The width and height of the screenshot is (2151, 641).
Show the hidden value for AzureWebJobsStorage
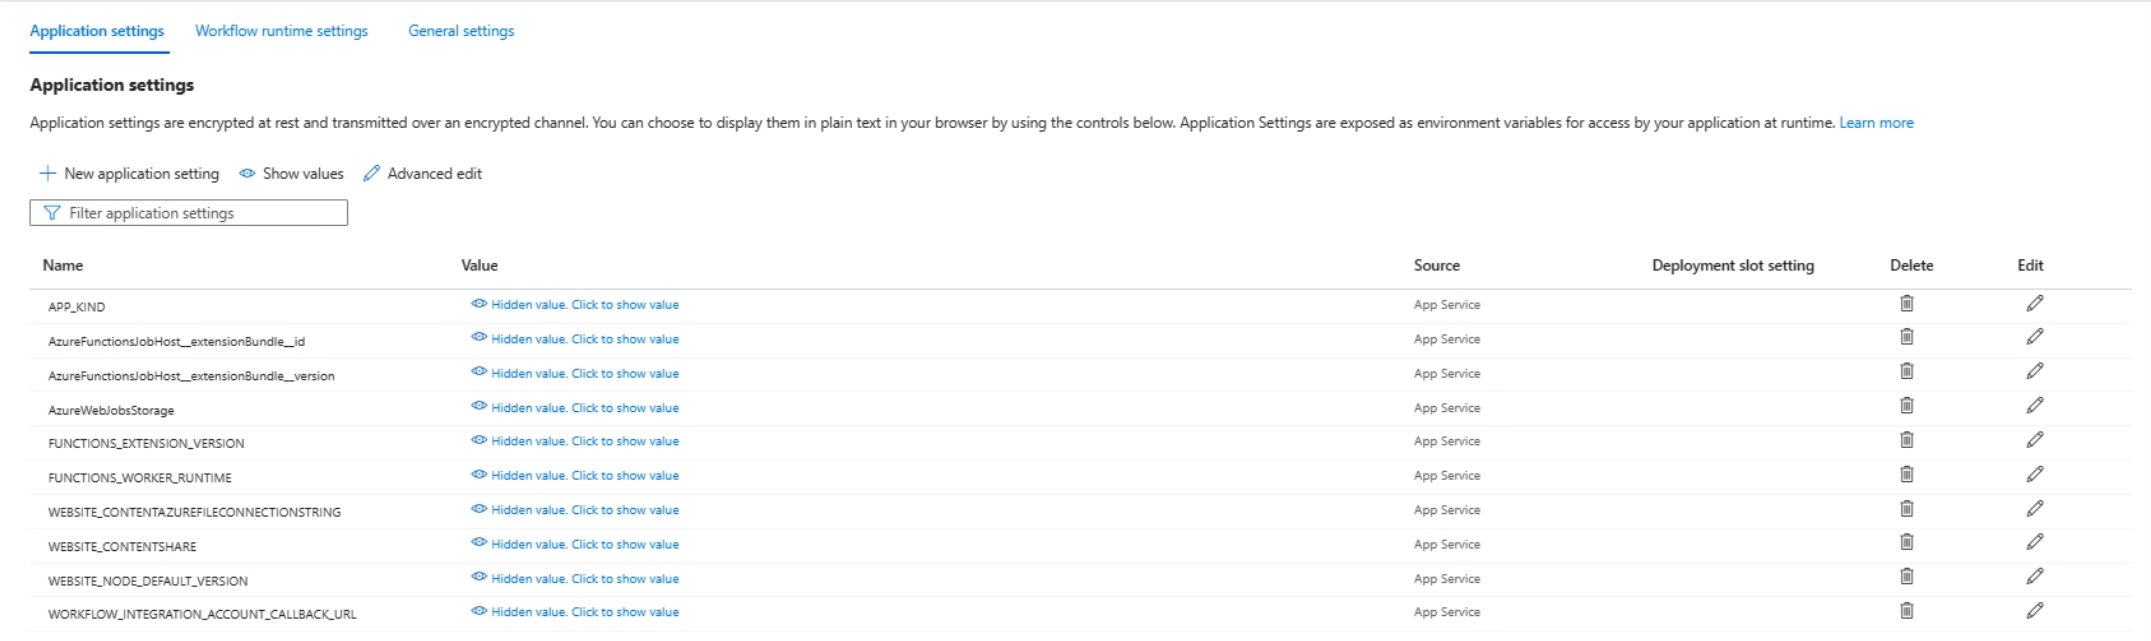pos(585,407)
